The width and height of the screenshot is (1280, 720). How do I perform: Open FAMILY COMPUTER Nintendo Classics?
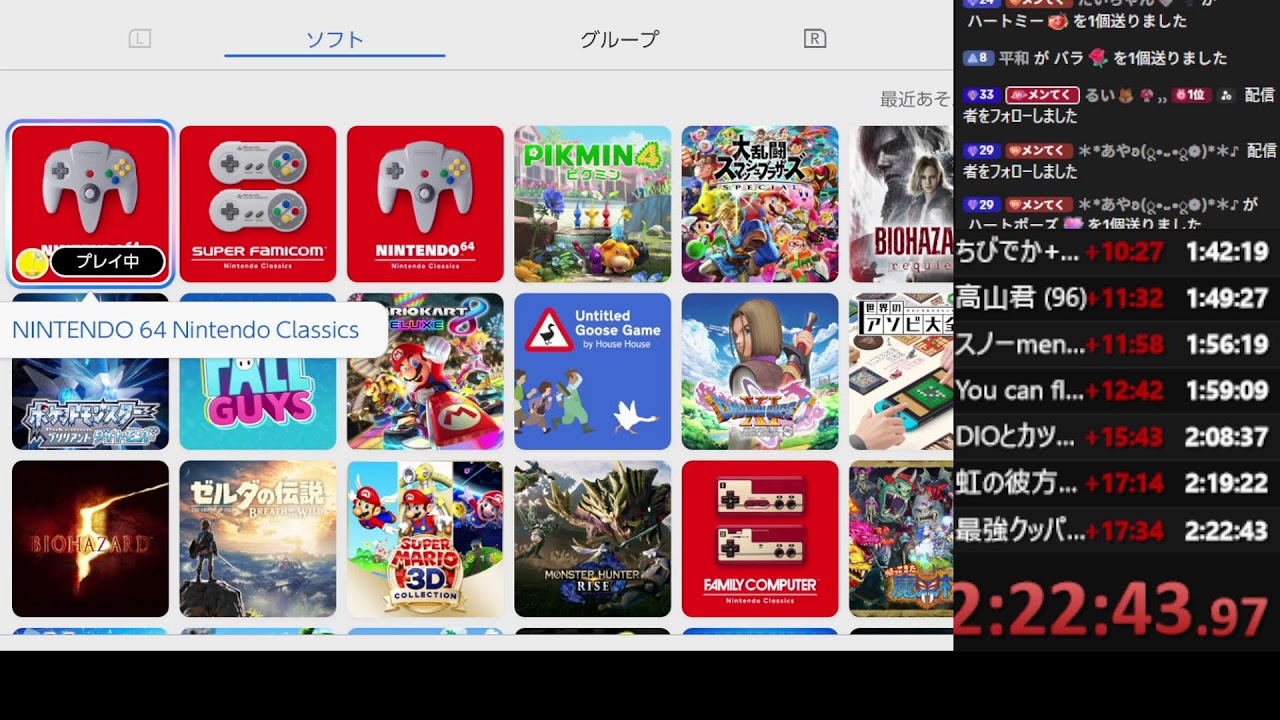pos(760,539)
